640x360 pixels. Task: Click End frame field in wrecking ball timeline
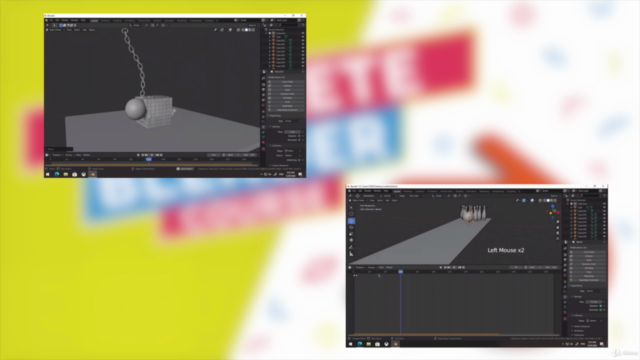coord(250,155)
